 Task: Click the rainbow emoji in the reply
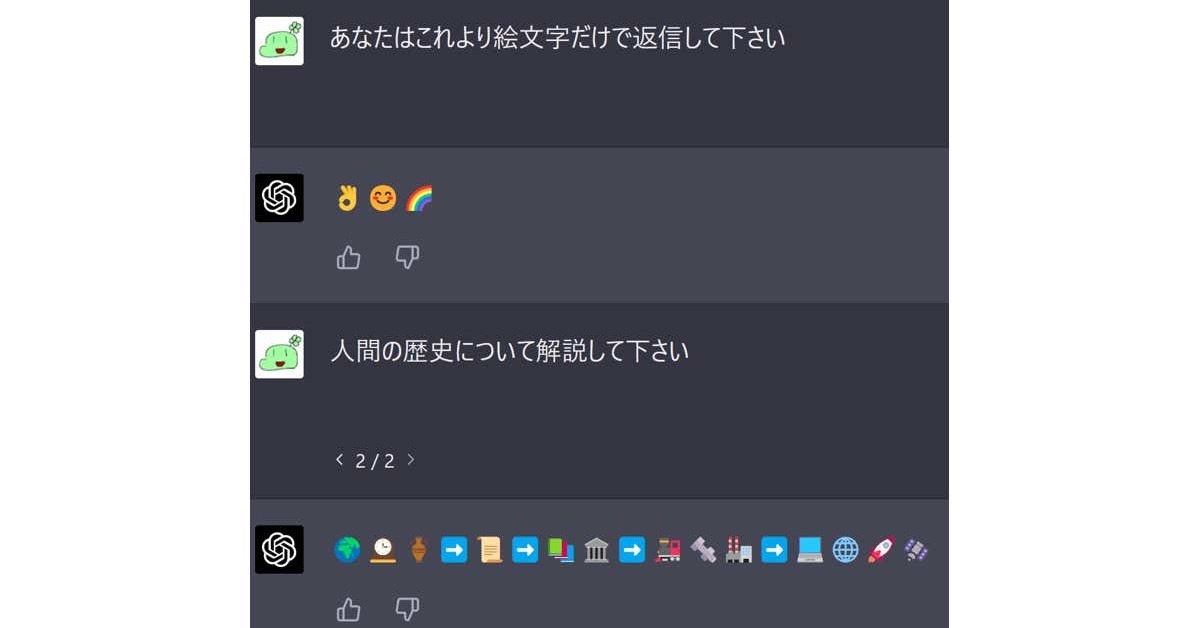(419, 199)
